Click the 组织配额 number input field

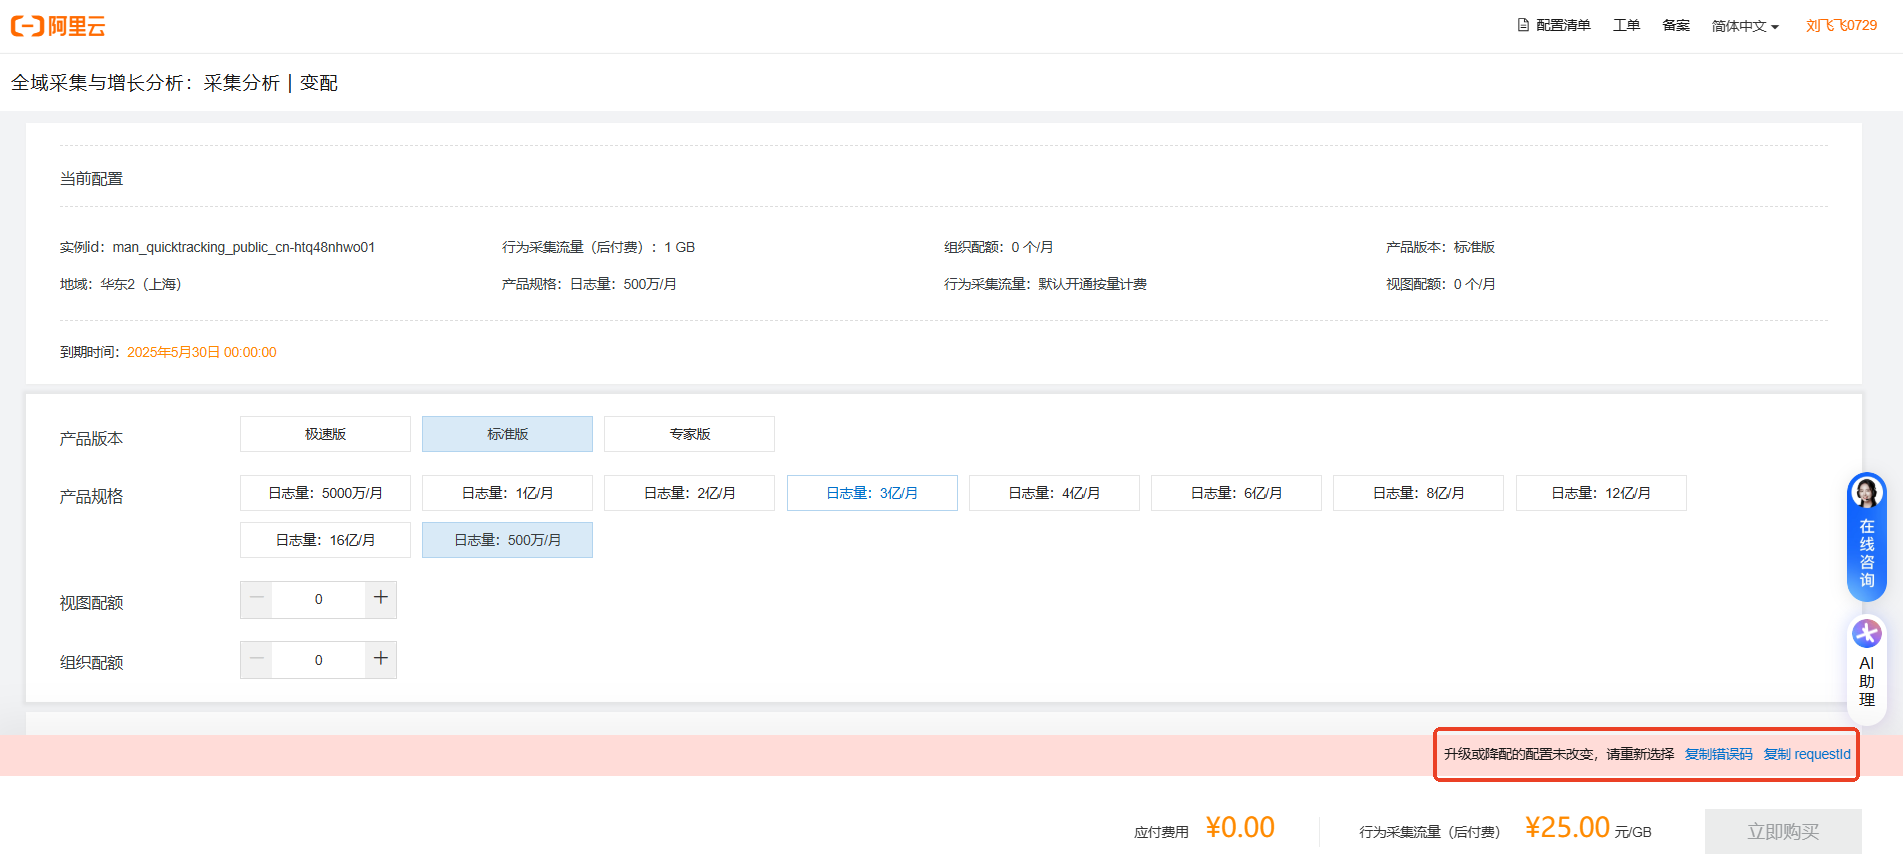tap(318, 660)
